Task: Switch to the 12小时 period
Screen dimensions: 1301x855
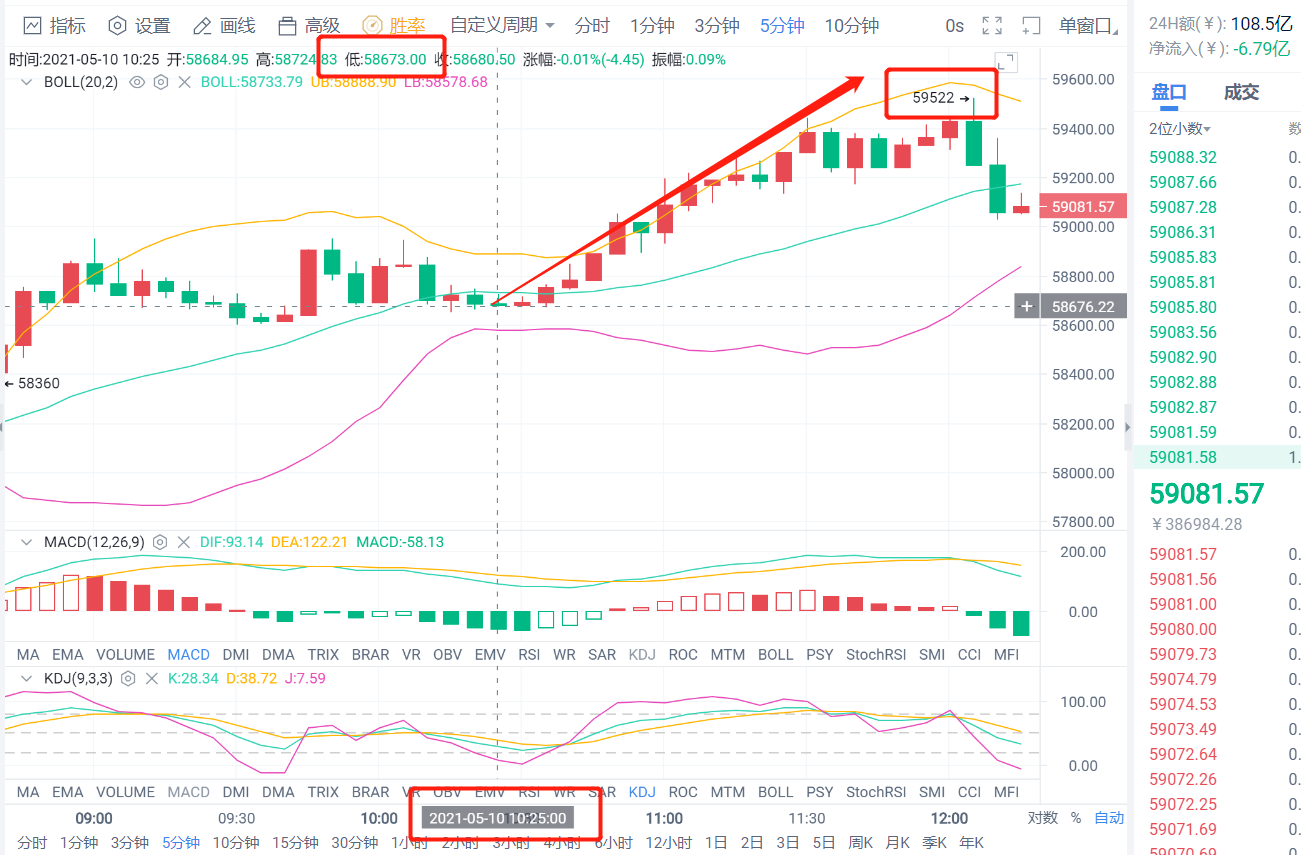Action: pyautogui.click(x=668, y=843)
